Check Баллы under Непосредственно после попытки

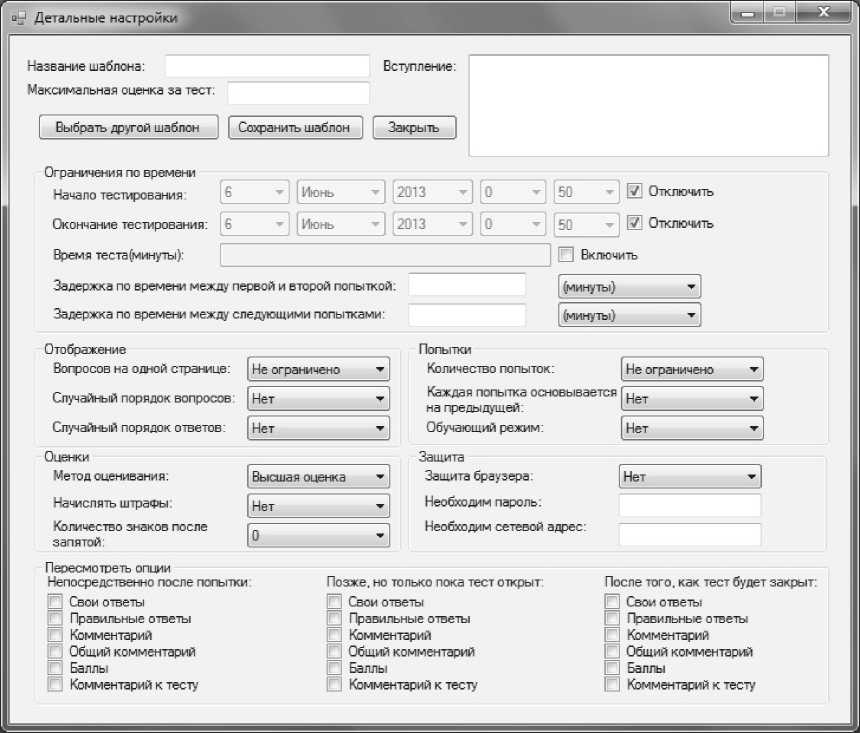pos(55,668)
